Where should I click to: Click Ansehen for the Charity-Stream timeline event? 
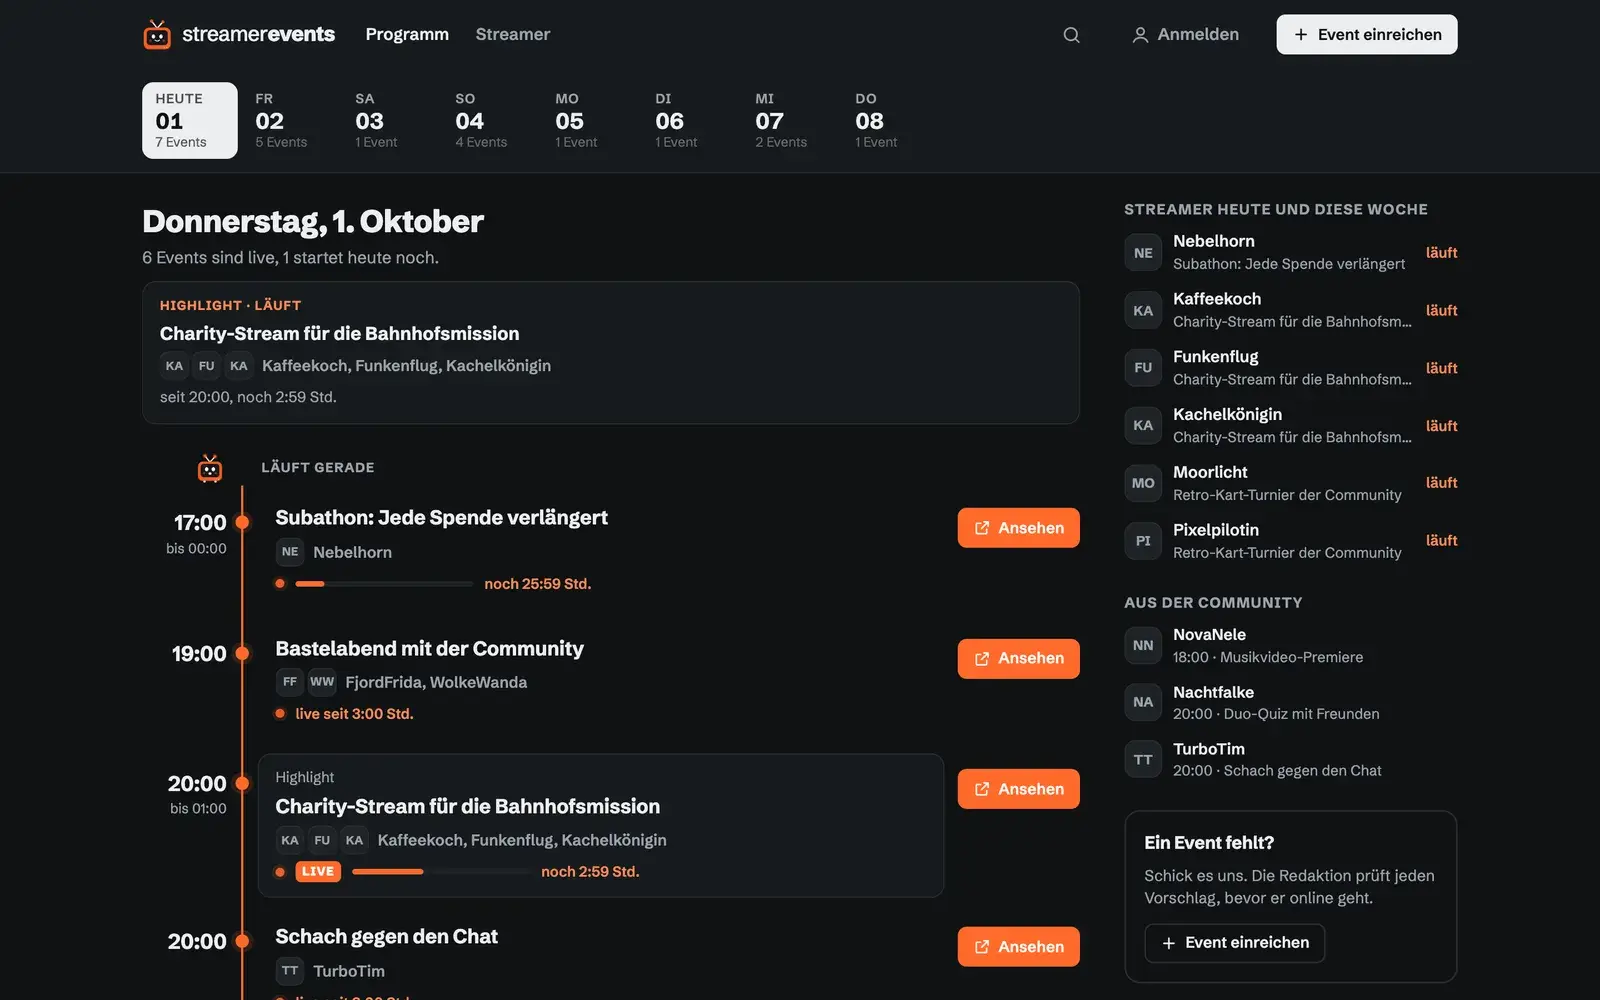coord(1019,789)
